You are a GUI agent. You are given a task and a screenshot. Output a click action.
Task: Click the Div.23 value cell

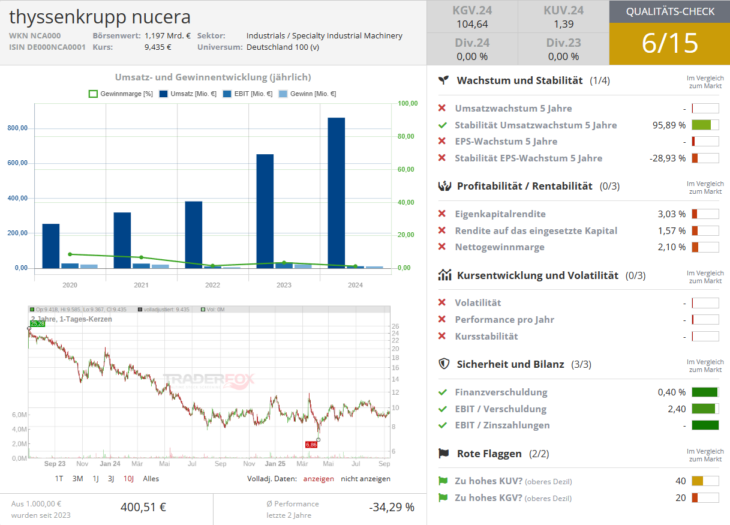[563, 49]
